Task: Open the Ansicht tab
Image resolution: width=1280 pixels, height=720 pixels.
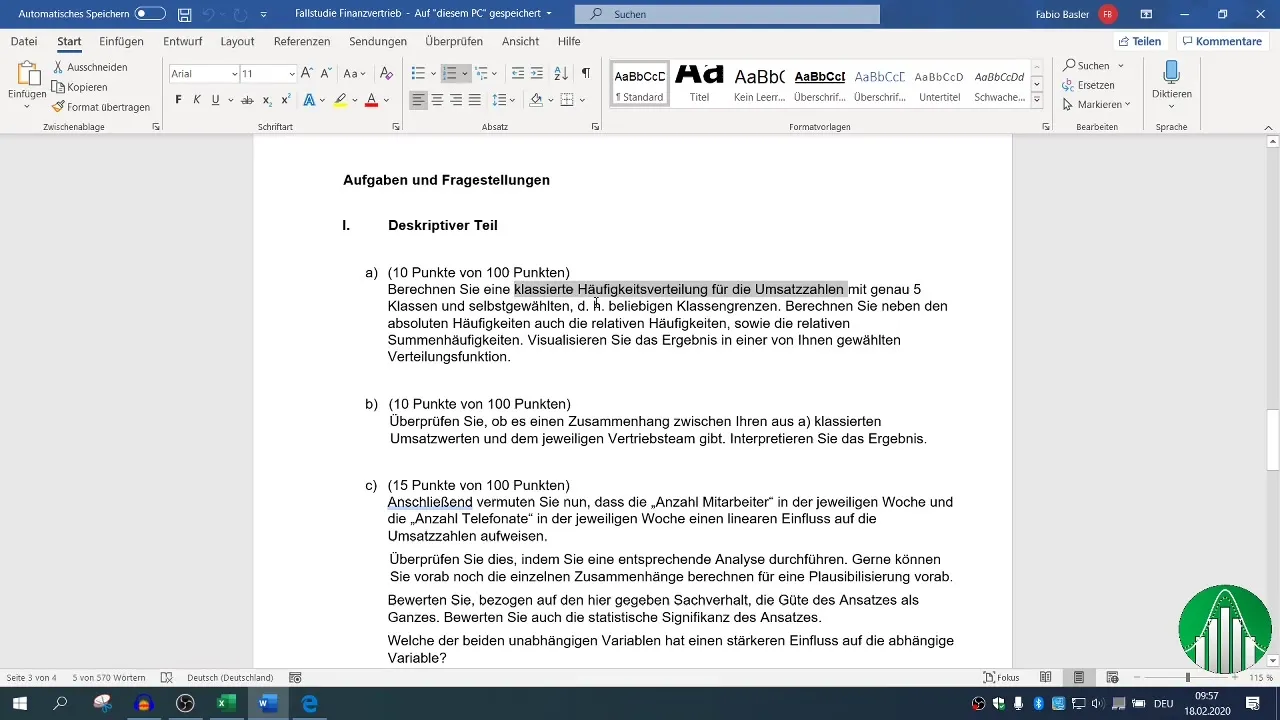Action: coord(521,41)
